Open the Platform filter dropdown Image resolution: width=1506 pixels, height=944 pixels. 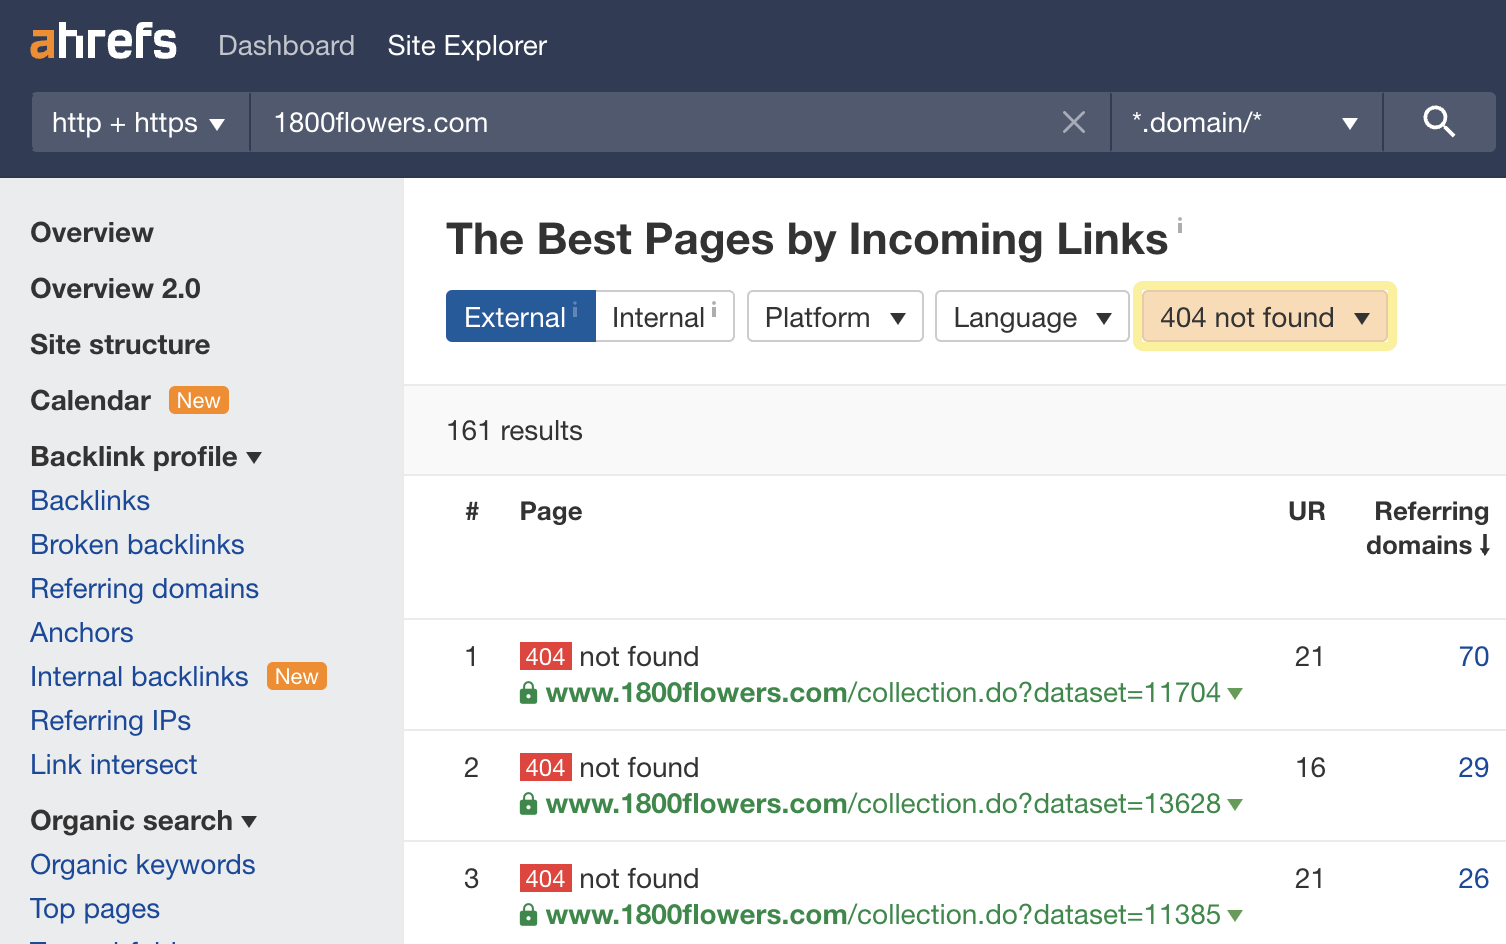[835, 316]
